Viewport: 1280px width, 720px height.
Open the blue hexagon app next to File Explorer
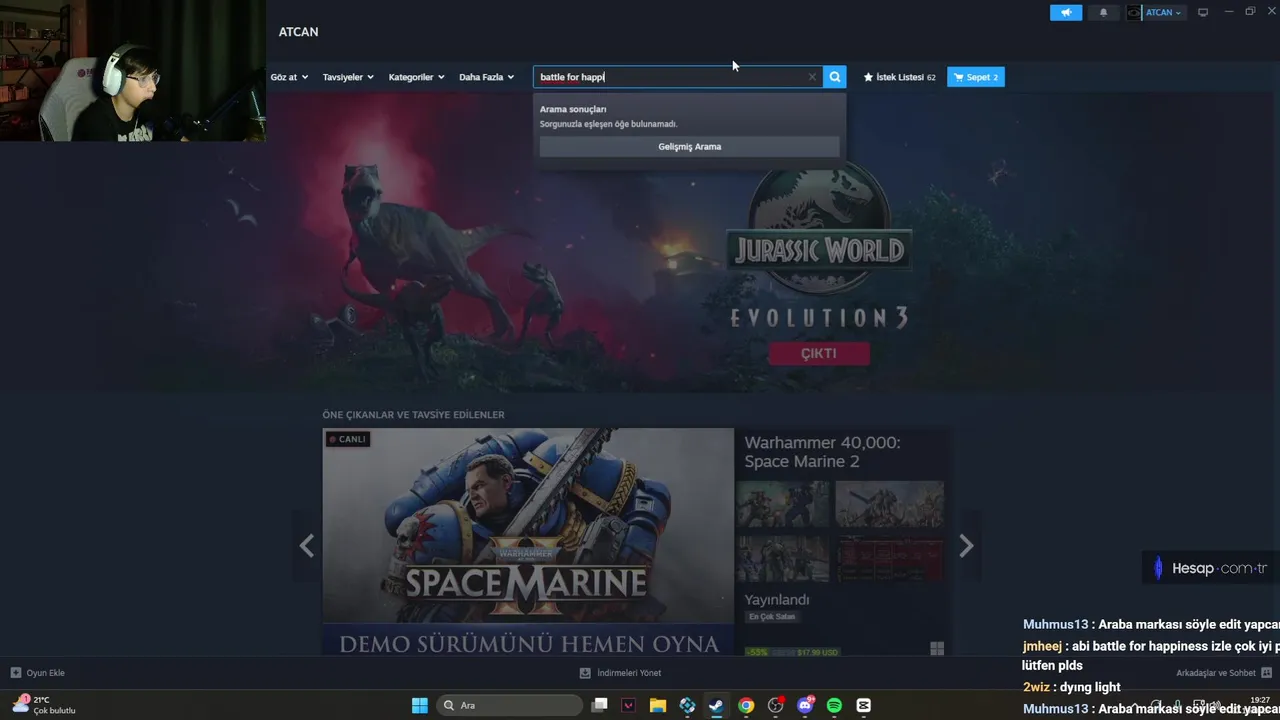coord(687,705)
